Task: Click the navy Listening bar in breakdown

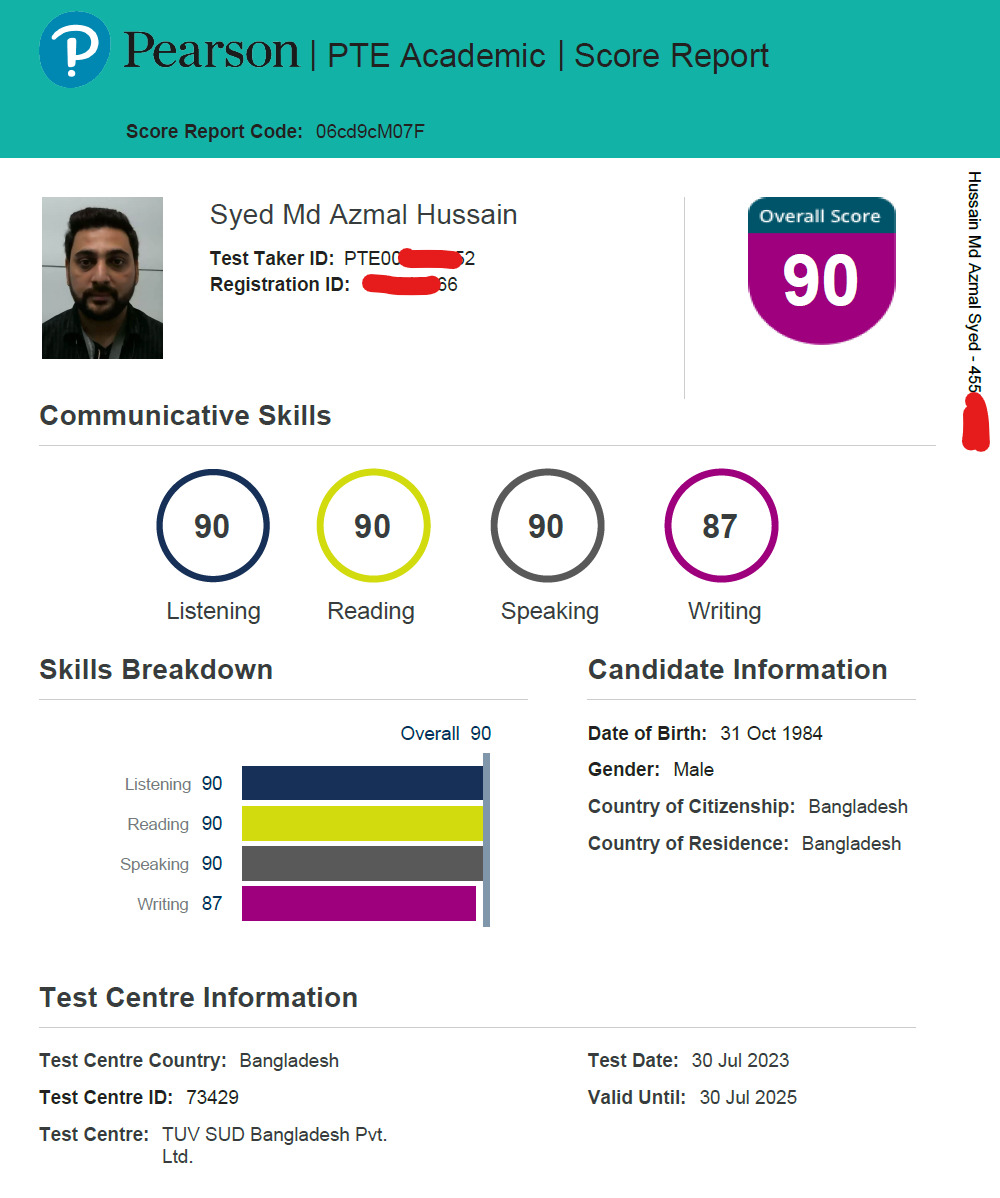Action: click(362, 783)
